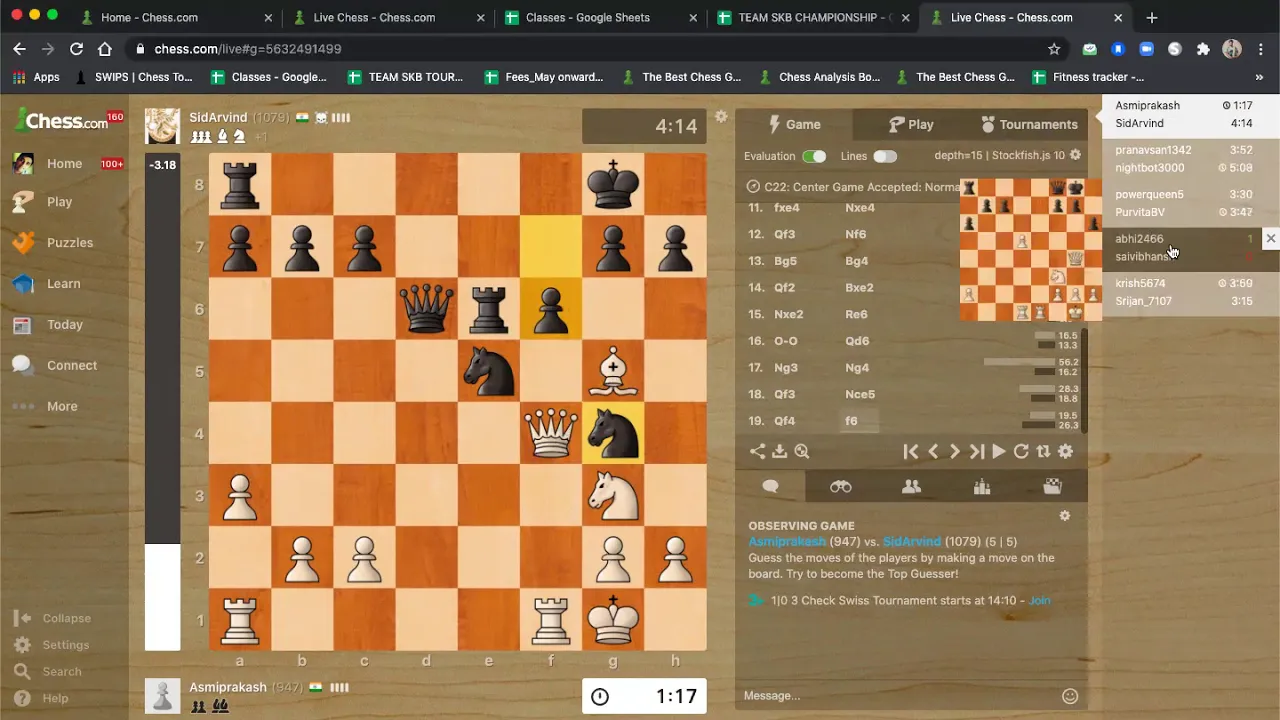The image size is (1280, 720).
Task: Click the evaluation bar
Action: point(162,401)
